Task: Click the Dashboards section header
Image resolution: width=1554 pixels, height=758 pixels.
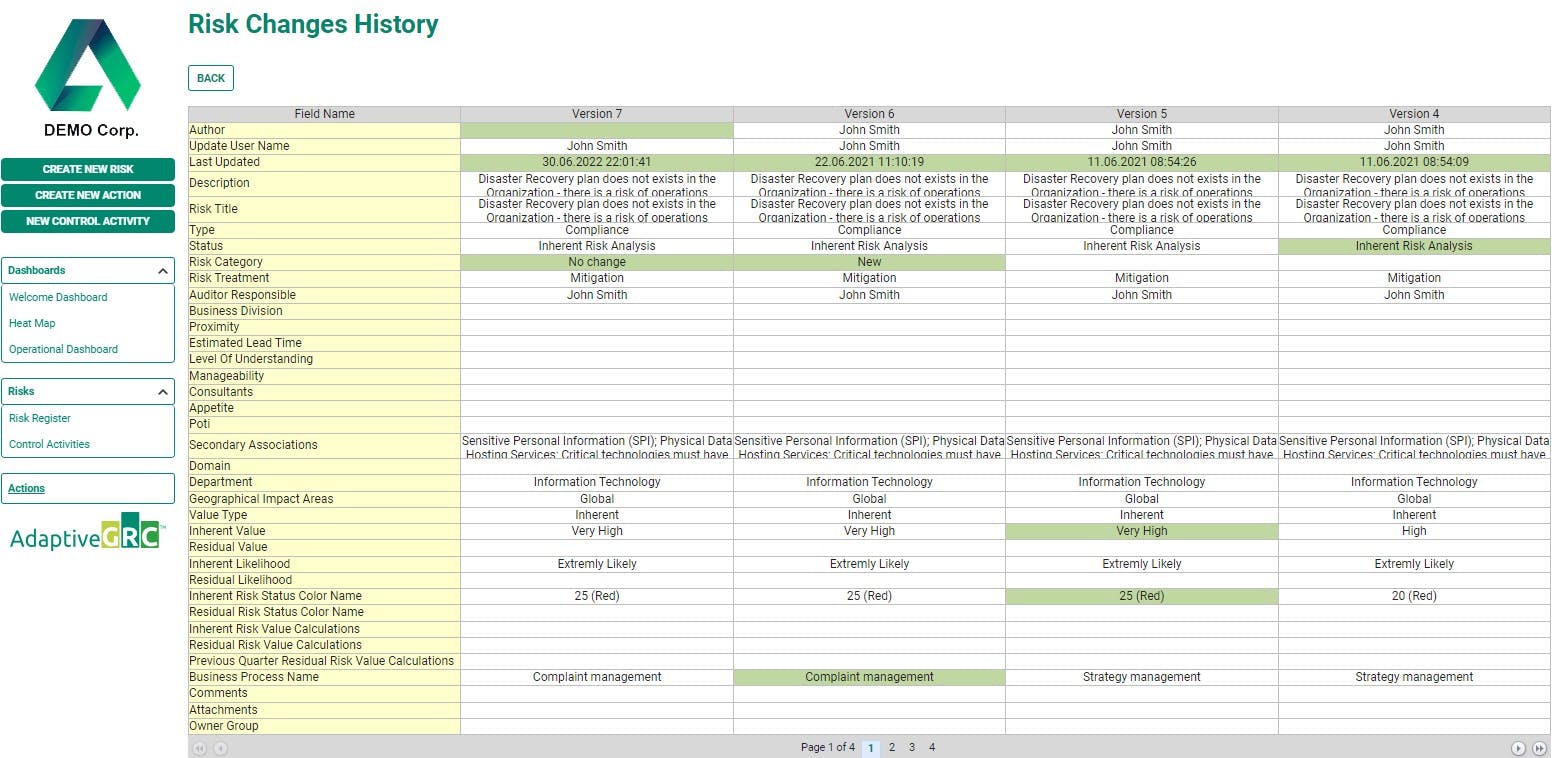Action: (88, 270)
